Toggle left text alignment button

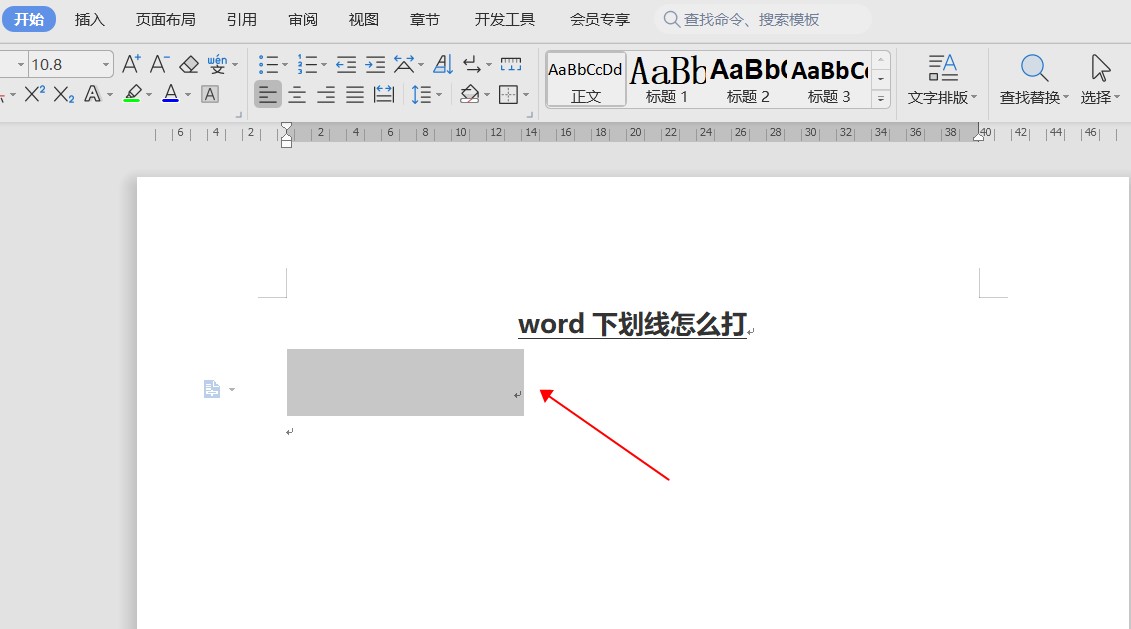pos(267,95)
